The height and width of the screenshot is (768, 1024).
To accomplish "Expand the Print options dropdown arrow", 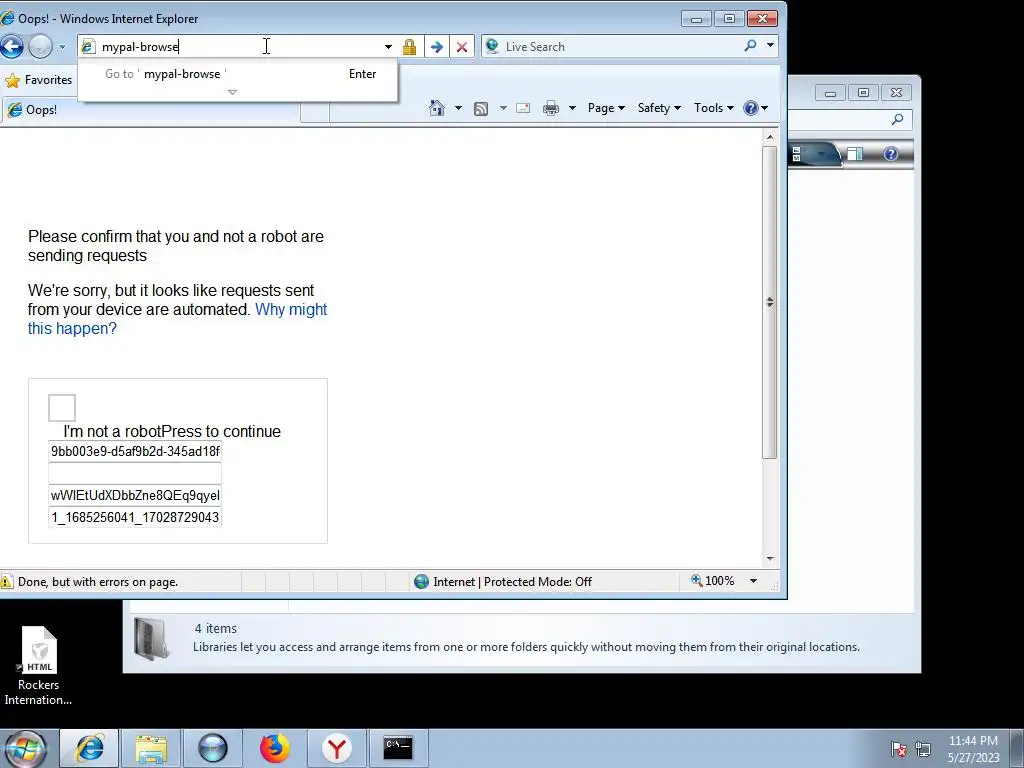I will click(x=572, y=108).
